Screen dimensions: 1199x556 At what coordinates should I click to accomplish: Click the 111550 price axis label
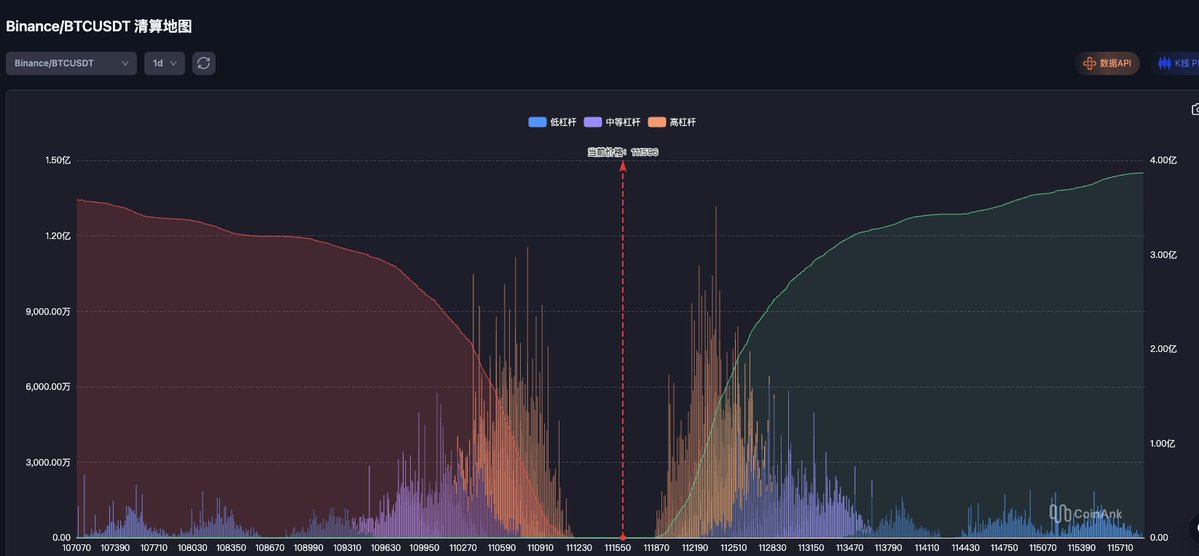click(x=617, y=548)
